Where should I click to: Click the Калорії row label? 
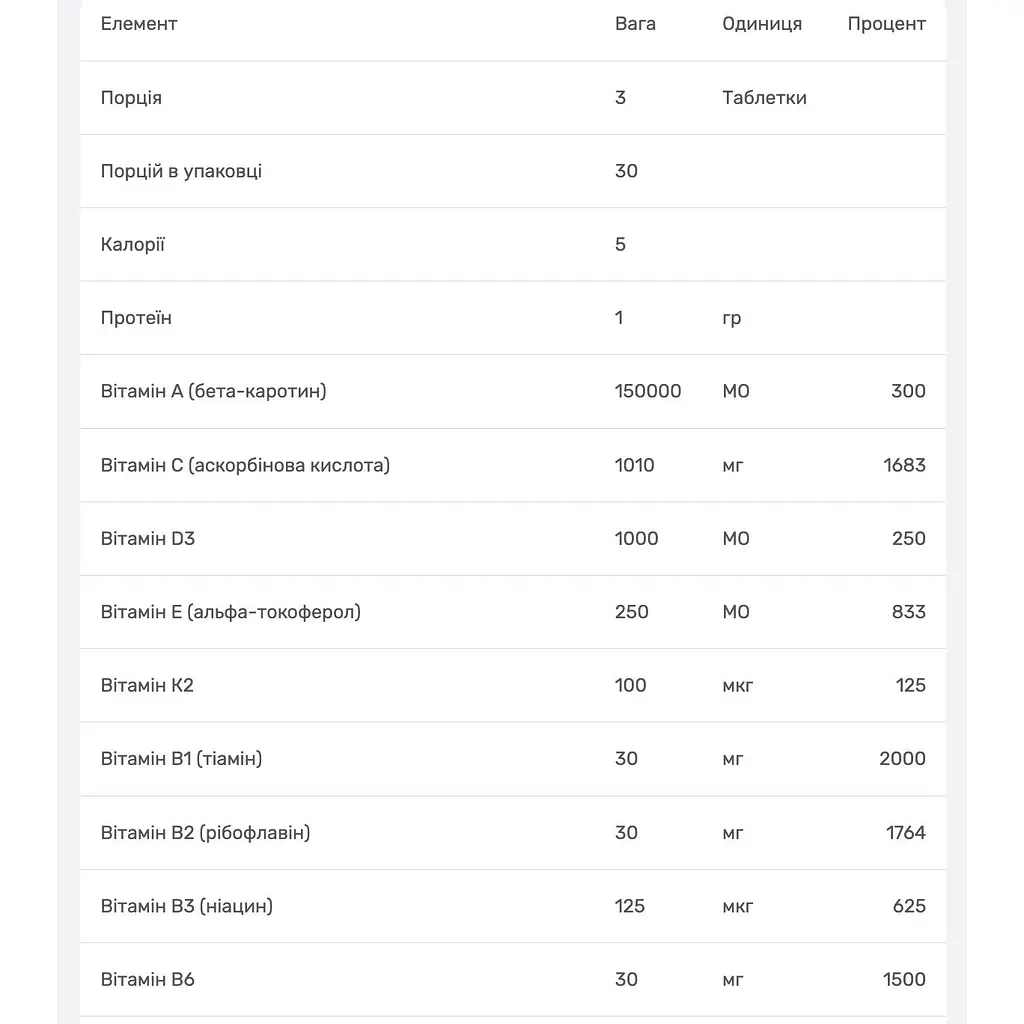(x=133, y=244)
